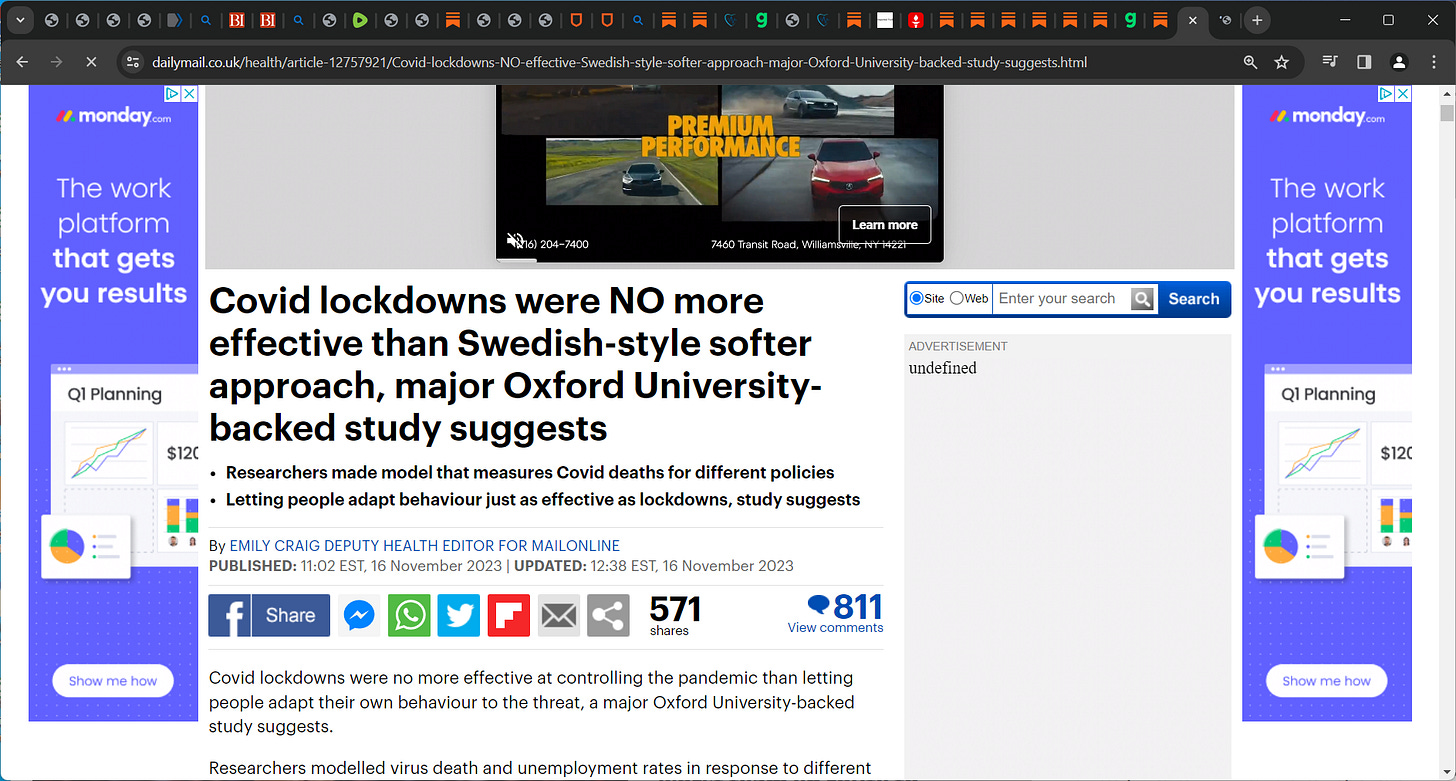Select the dailymail.co.uk address bar URL
The height and width of the screenshot is (781, 1456).
click(619, 62)
